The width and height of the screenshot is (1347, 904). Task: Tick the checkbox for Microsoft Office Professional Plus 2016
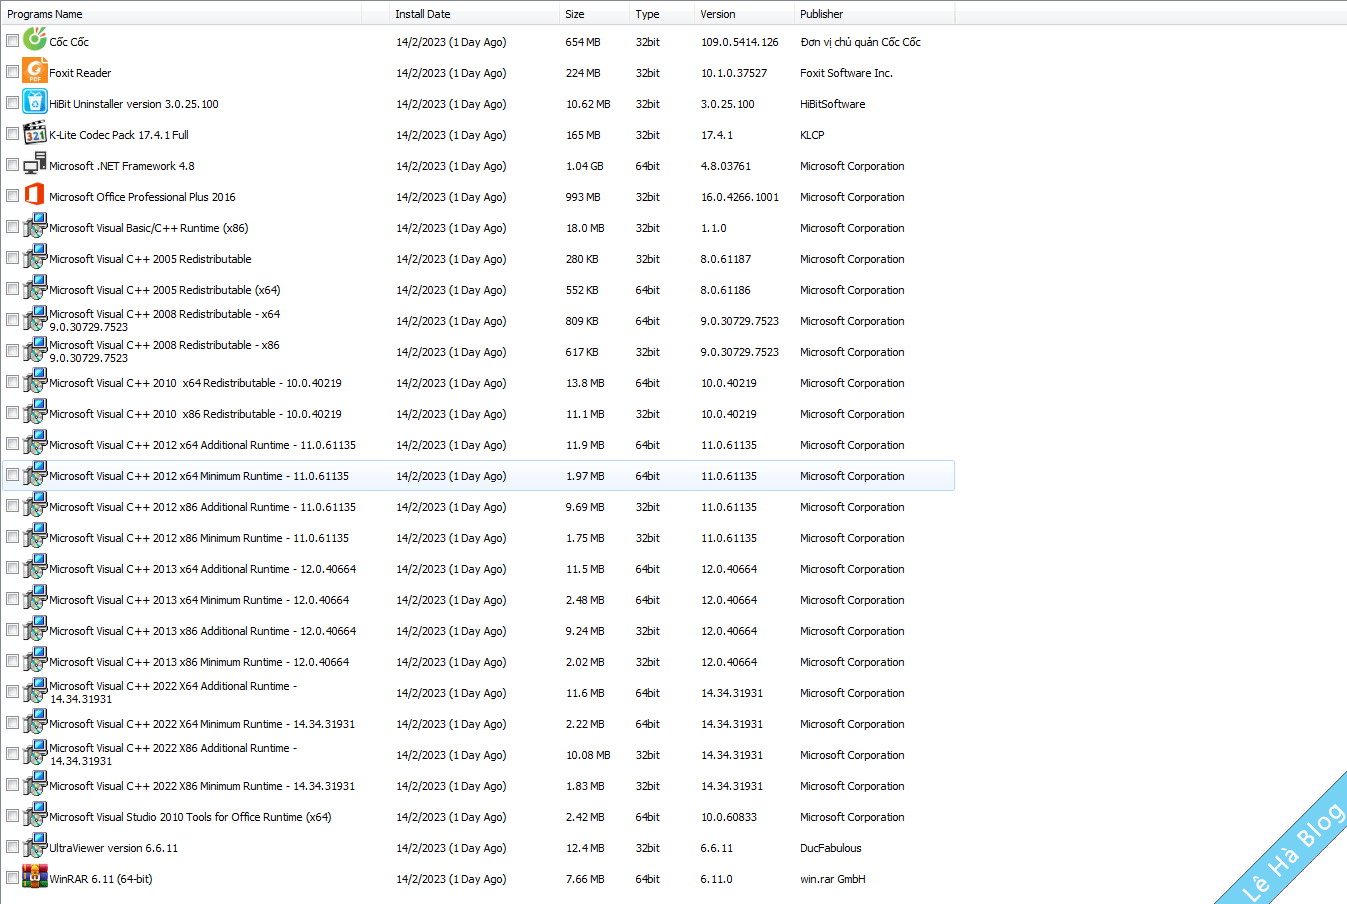click(x=12, y=196)
